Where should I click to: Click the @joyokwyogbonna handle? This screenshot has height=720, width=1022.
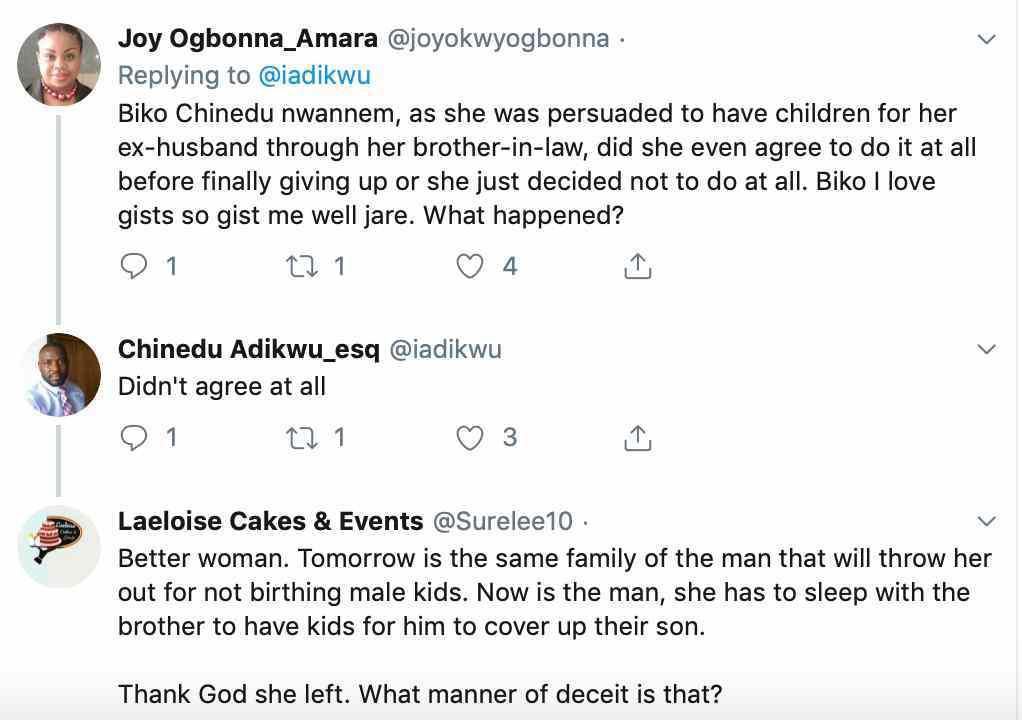[x=500, y=38]
